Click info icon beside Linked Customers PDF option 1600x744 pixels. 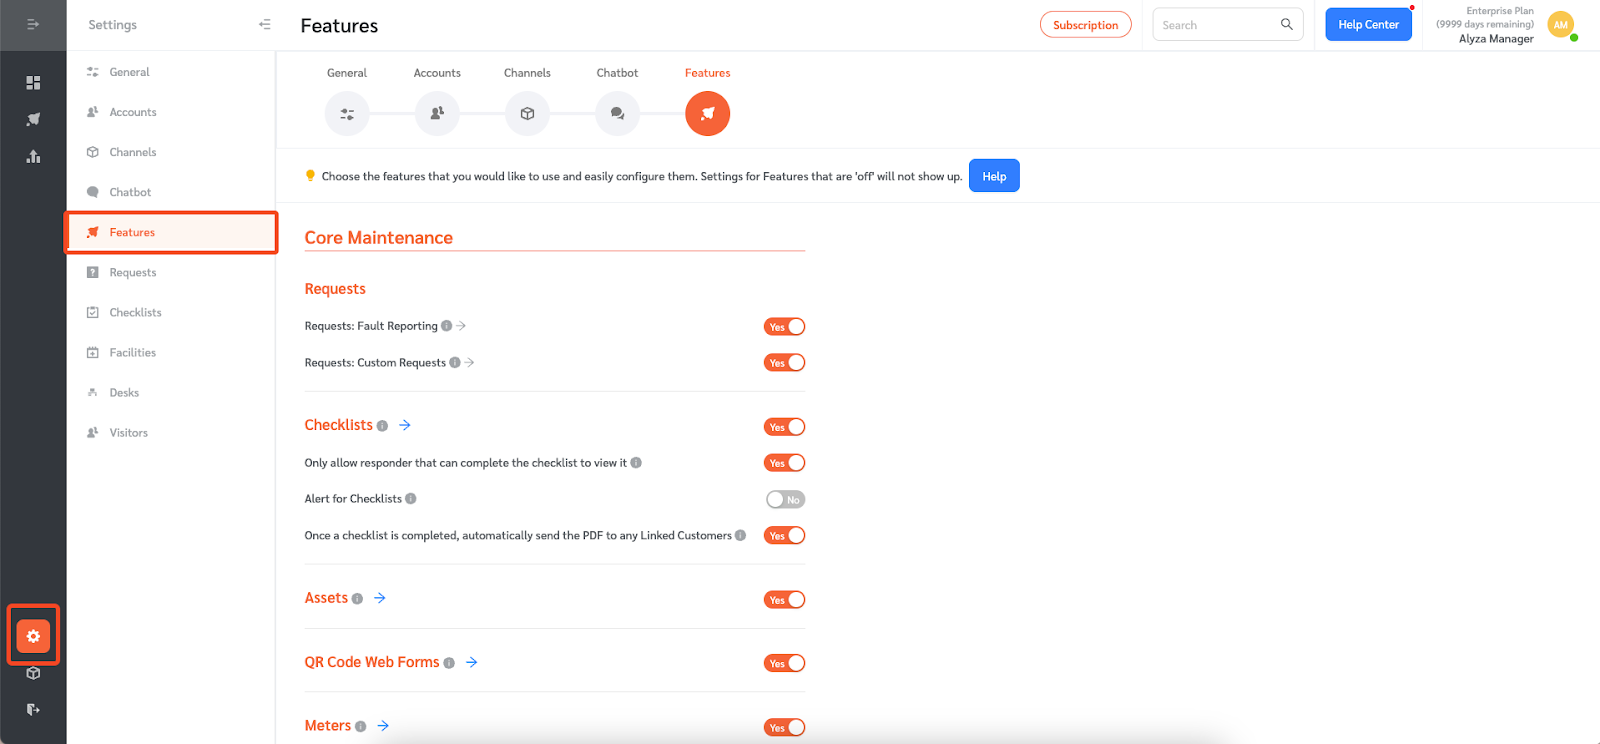click(740, 535)
